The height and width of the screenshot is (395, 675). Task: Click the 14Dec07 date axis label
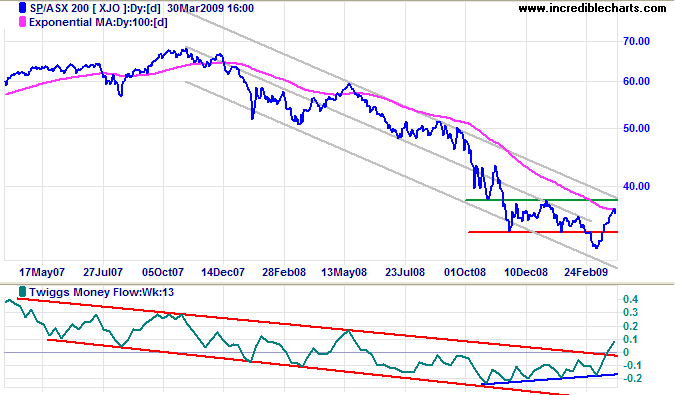click(223, 272)
